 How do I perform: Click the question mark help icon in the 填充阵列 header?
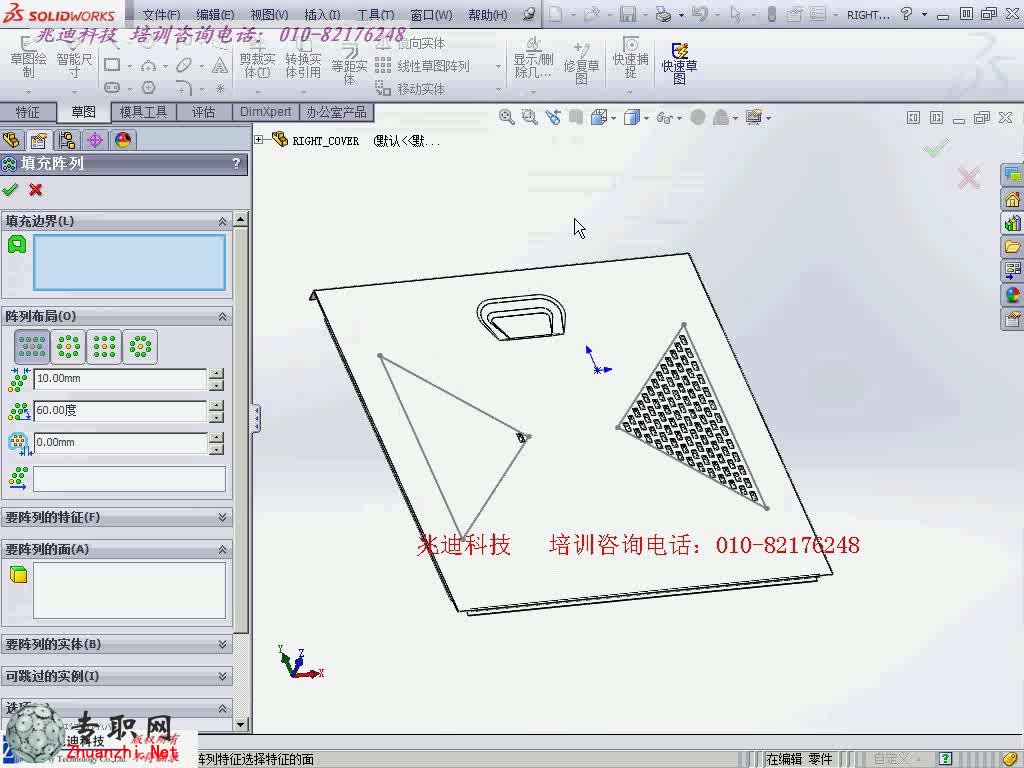pos(236,163)
